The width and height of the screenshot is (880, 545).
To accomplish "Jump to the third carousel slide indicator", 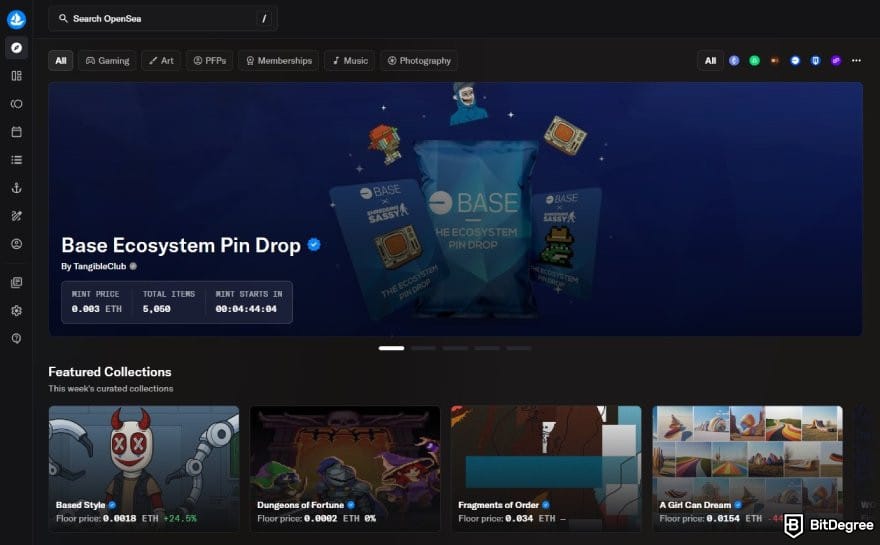I will (455, 348).
